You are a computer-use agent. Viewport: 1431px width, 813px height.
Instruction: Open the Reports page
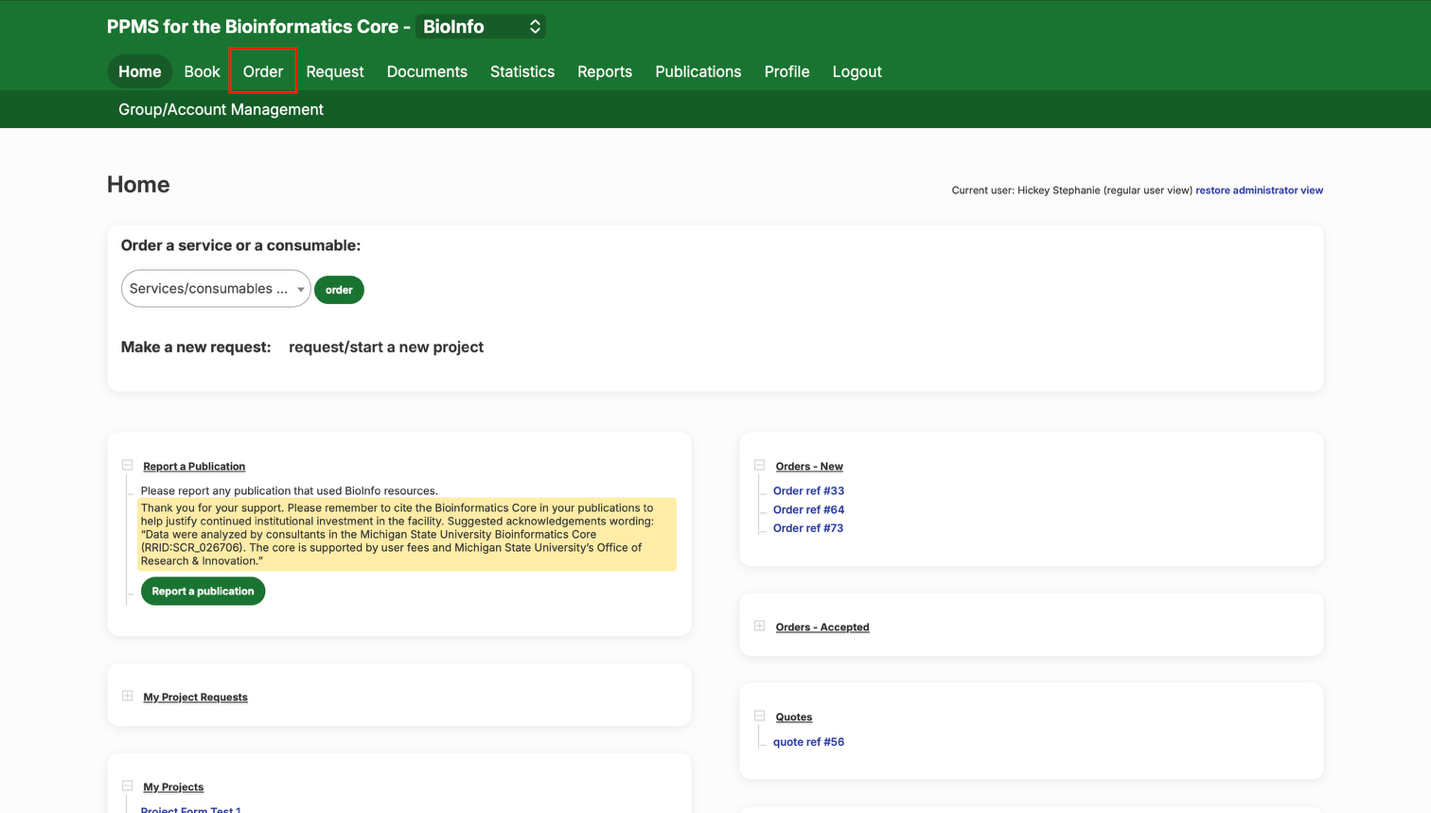tap(605, 72)
